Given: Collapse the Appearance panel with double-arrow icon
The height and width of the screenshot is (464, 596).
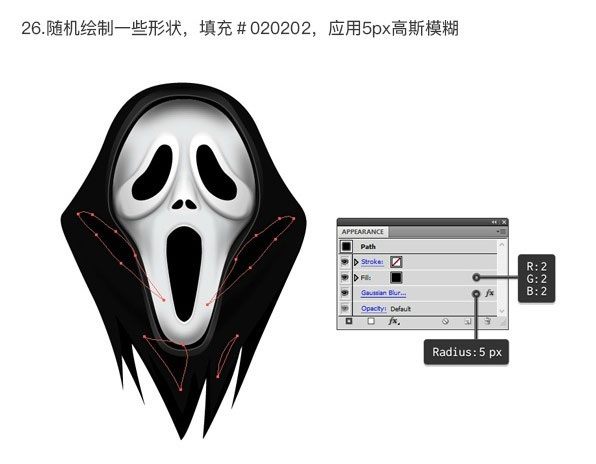Looking at the screenshot, I should tap(494, 222).
